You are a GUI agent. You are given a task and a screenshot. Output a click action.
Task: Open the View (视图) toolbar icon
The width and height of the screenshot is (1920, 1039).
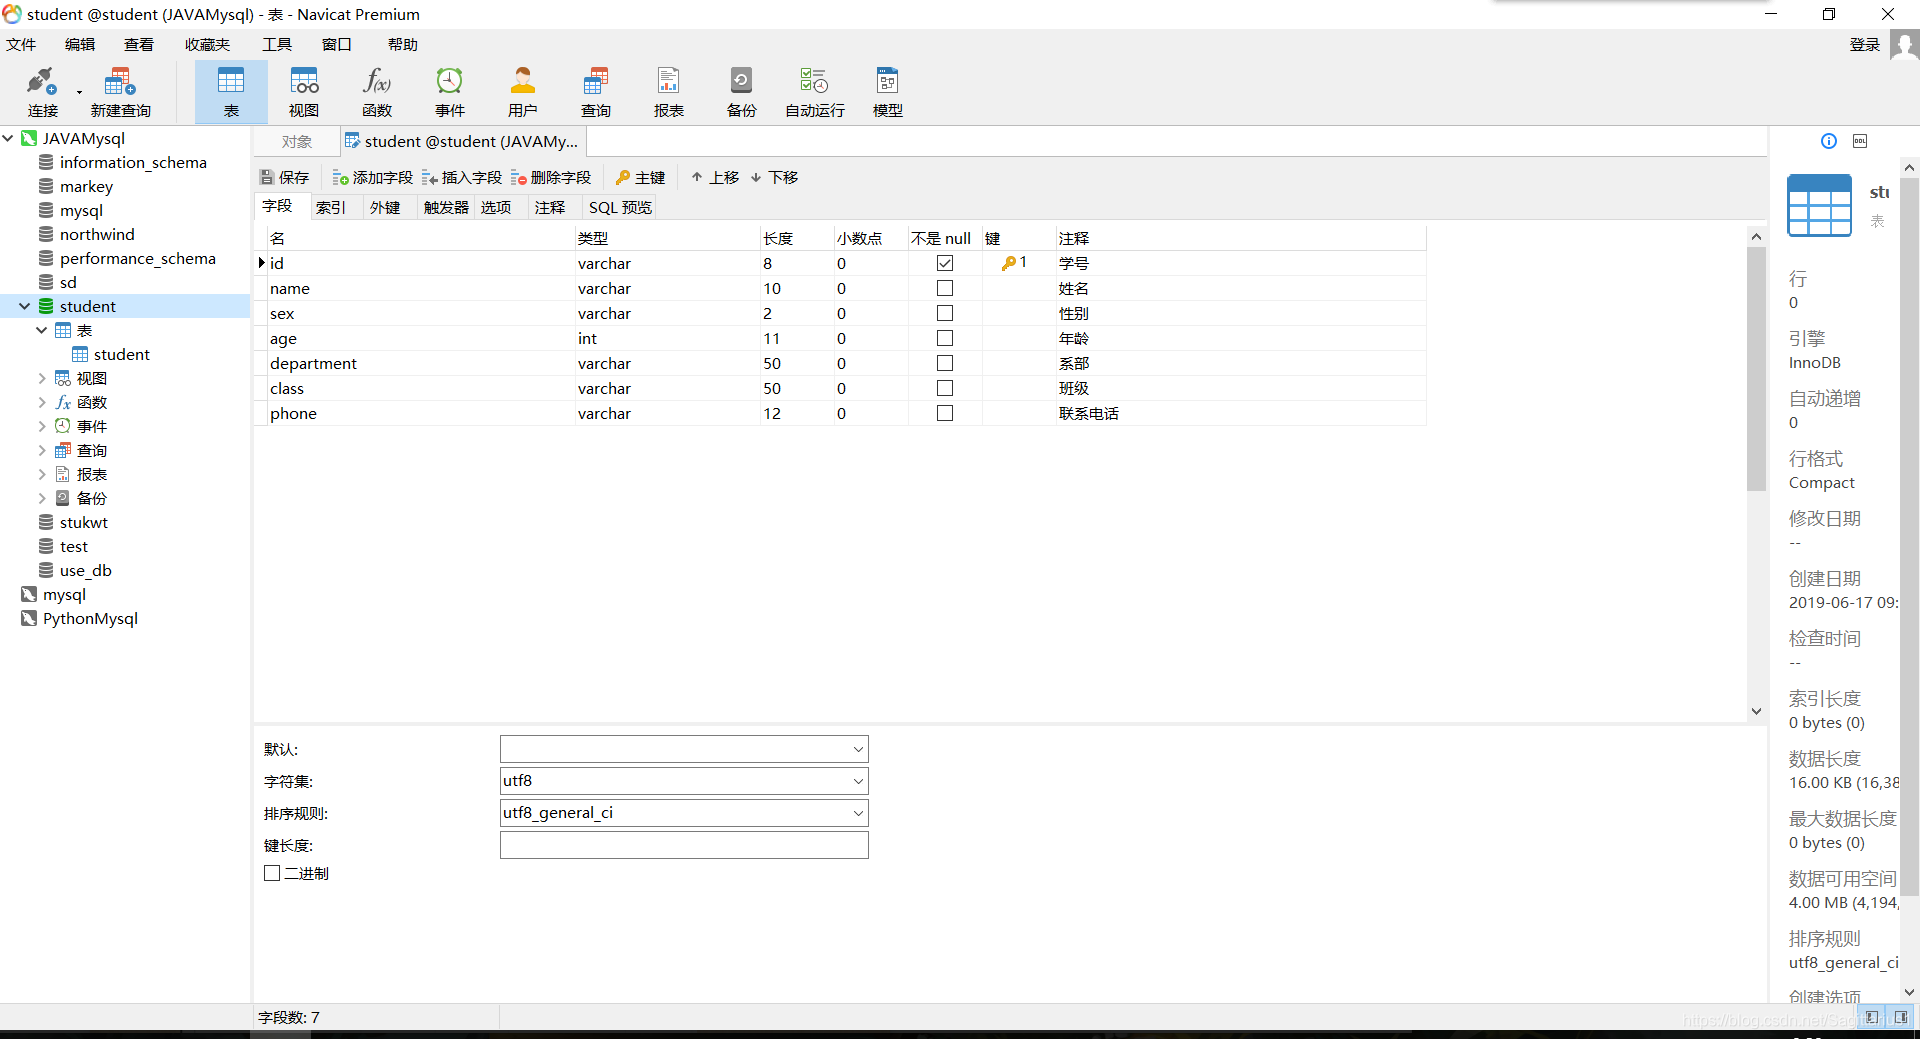tap(304, 92)
